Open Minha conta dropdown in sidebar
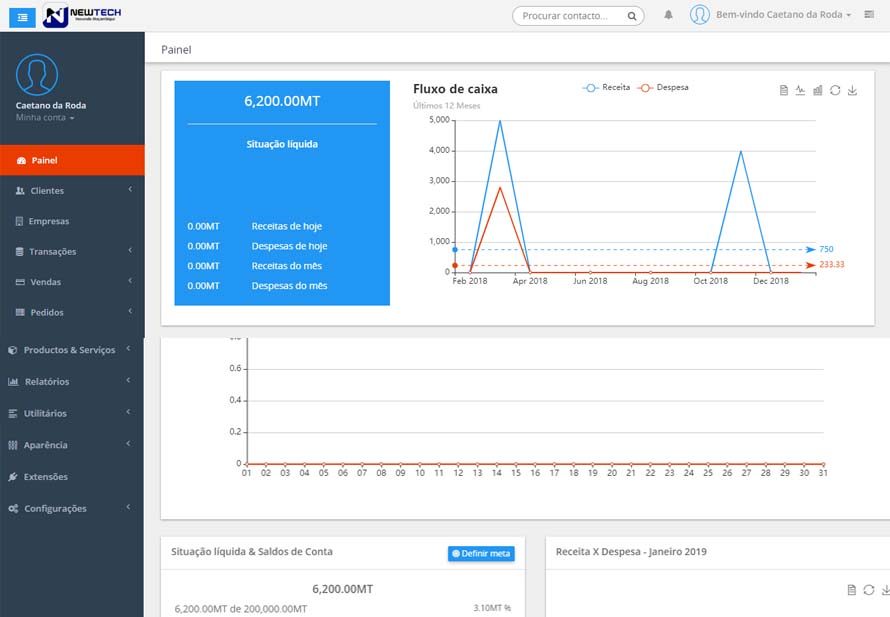 [x=45, y=117]
